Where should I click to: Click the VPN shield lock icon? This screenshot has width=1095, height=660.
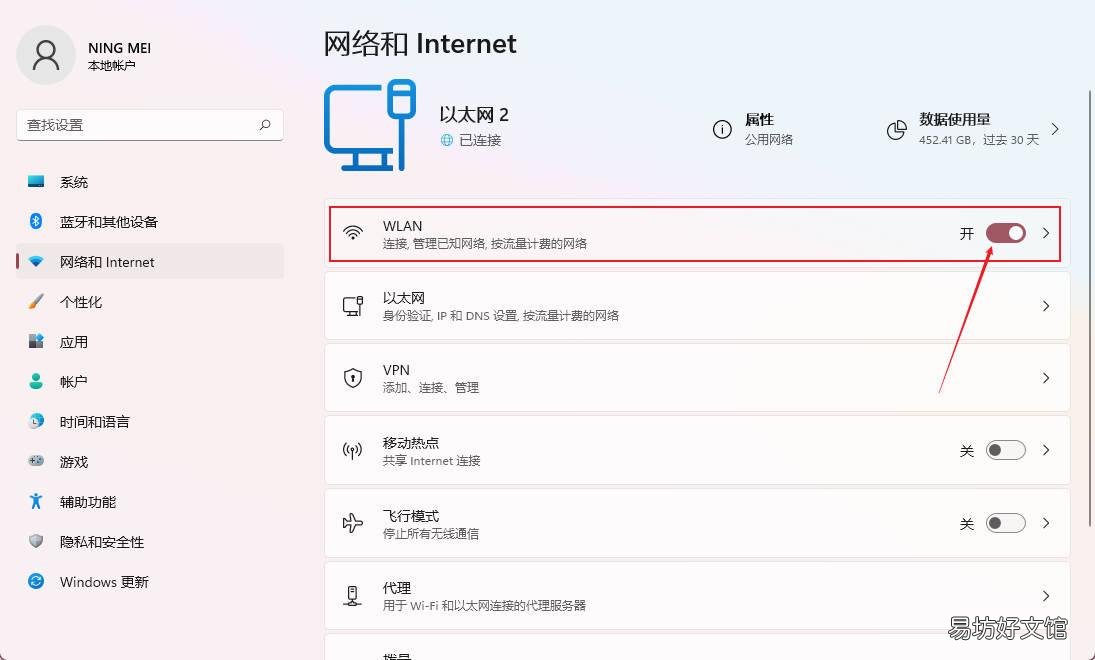(353, 378)
